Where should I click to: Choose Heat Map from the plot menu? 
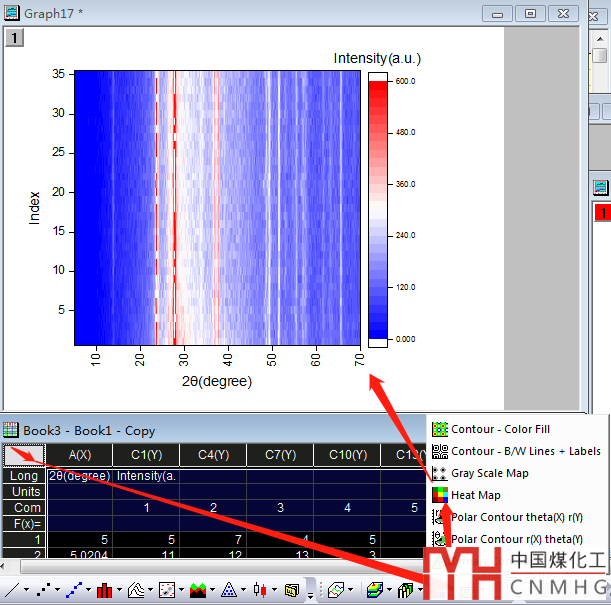[475, 495]
